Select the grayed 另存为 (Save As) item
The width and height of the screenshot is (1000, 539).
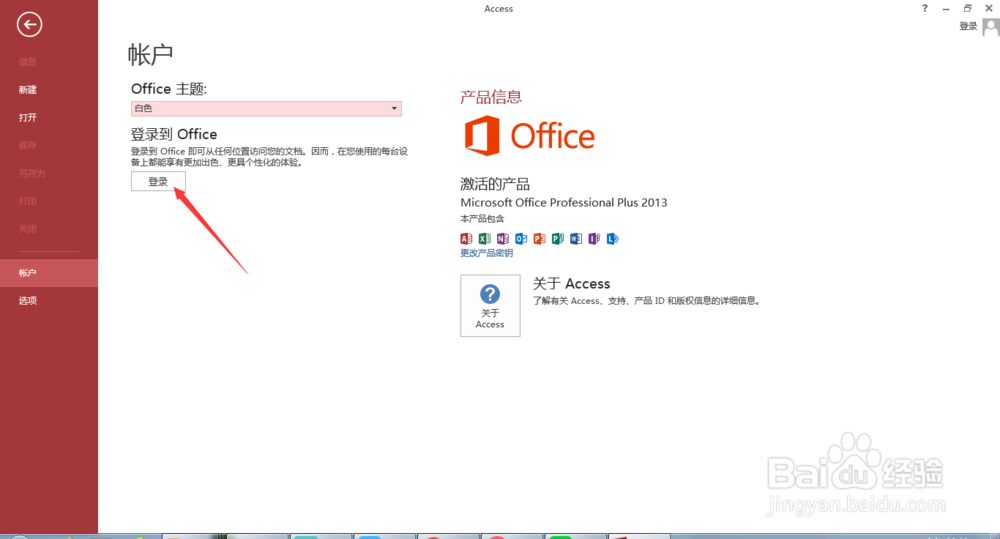[32, 174]
